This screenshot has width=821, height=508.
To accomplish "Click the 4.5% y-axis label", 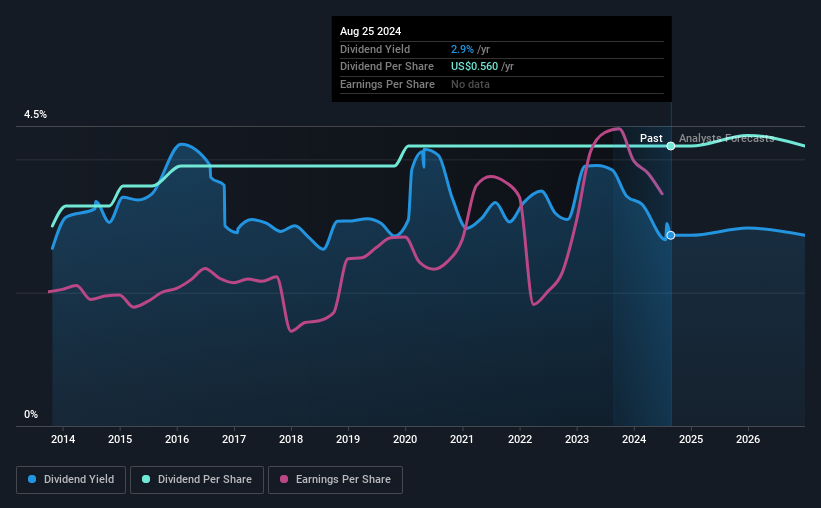I will (36, 115).
